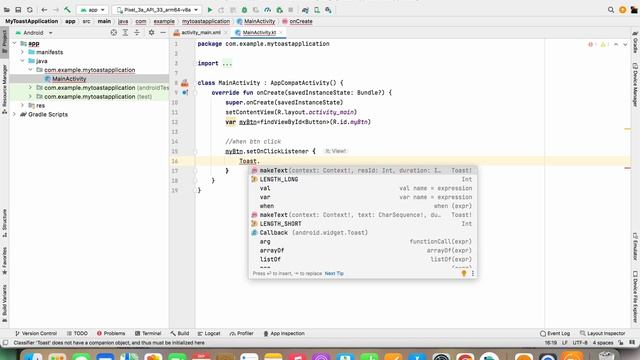Toggle the Resource Manager side panel
640x360 pixels.
[4, 89]
